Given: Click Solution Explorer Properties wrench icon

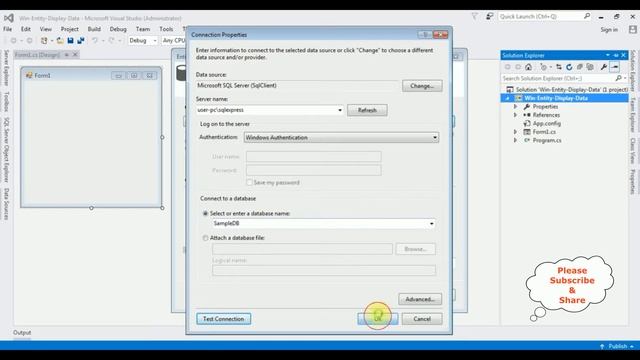Looking at the screenshot, I should pos(604,67).
